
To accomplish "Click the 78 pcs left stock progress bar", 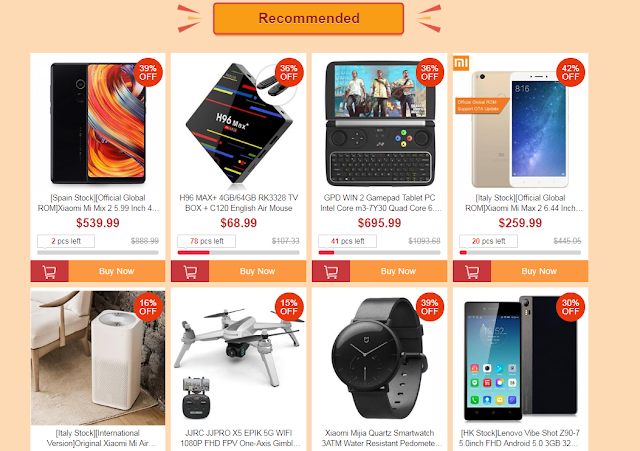I will coord(239,253).
